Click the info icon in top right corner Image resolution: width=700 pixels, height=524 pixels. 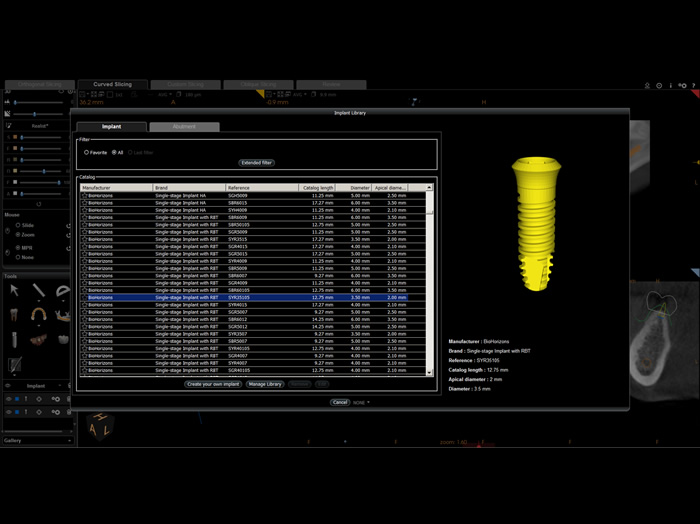671,85
